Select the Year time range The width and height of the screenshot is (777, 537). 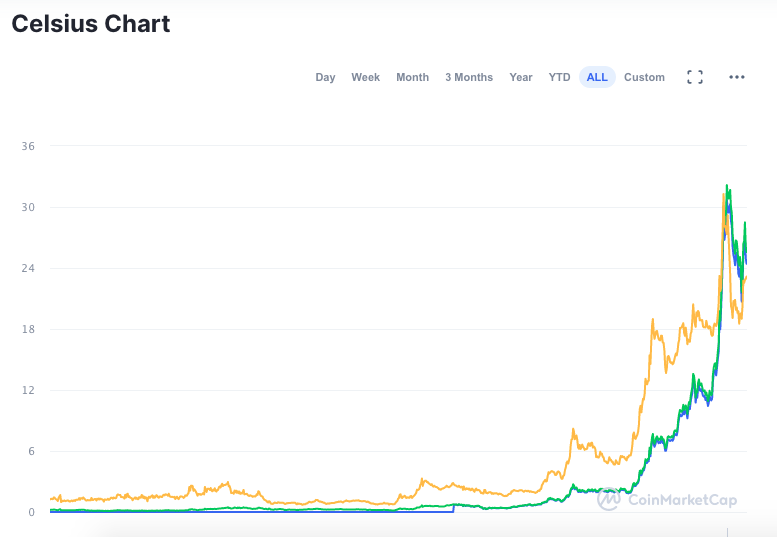(x=520, y=77)
